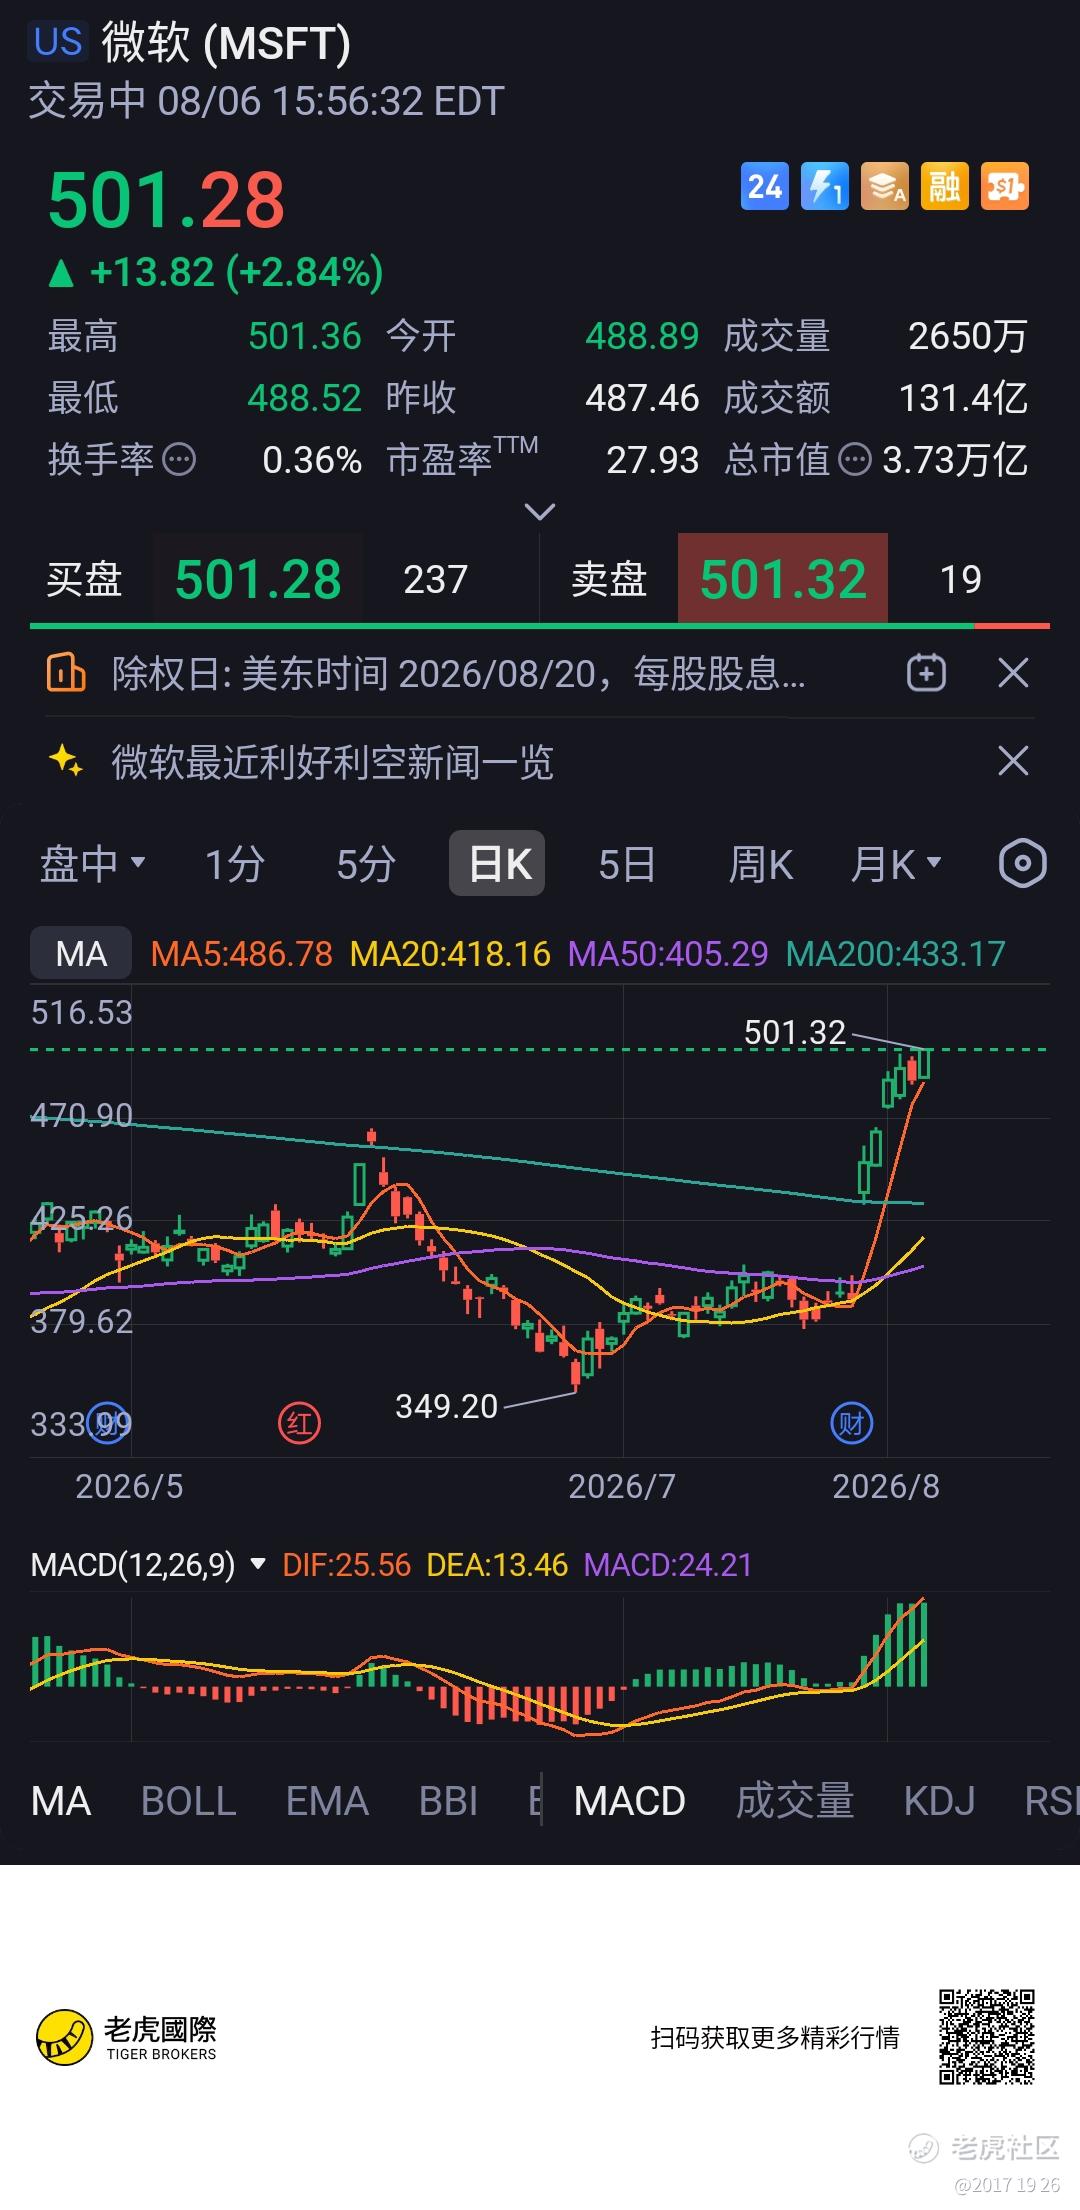Tap the 最低 value 488.52
The height and width of the screenshot is (2210, 1080).
click(x=304, y=398)
